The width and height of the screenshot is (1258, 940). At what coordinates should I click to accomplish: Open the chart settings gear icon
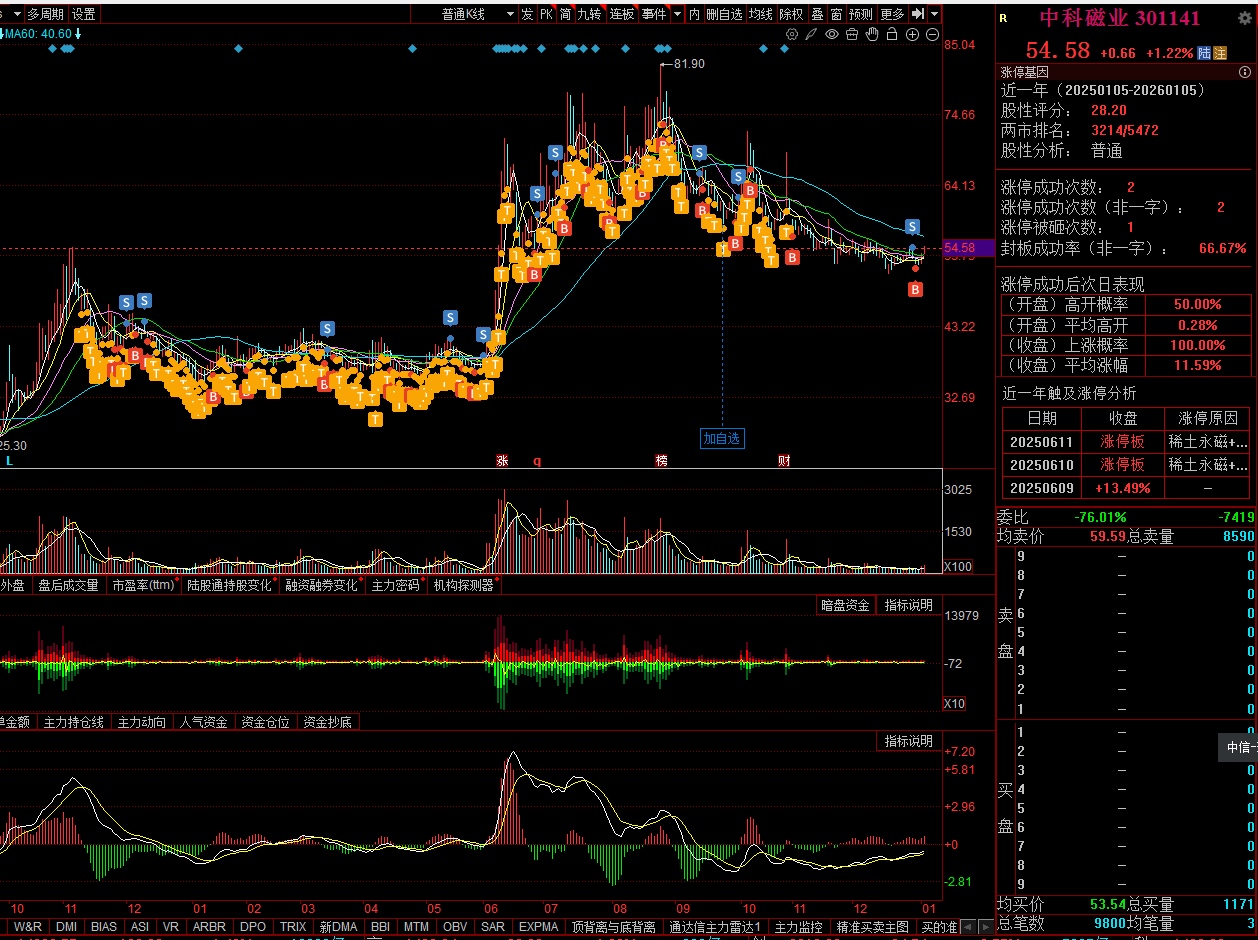click(792, 34)
